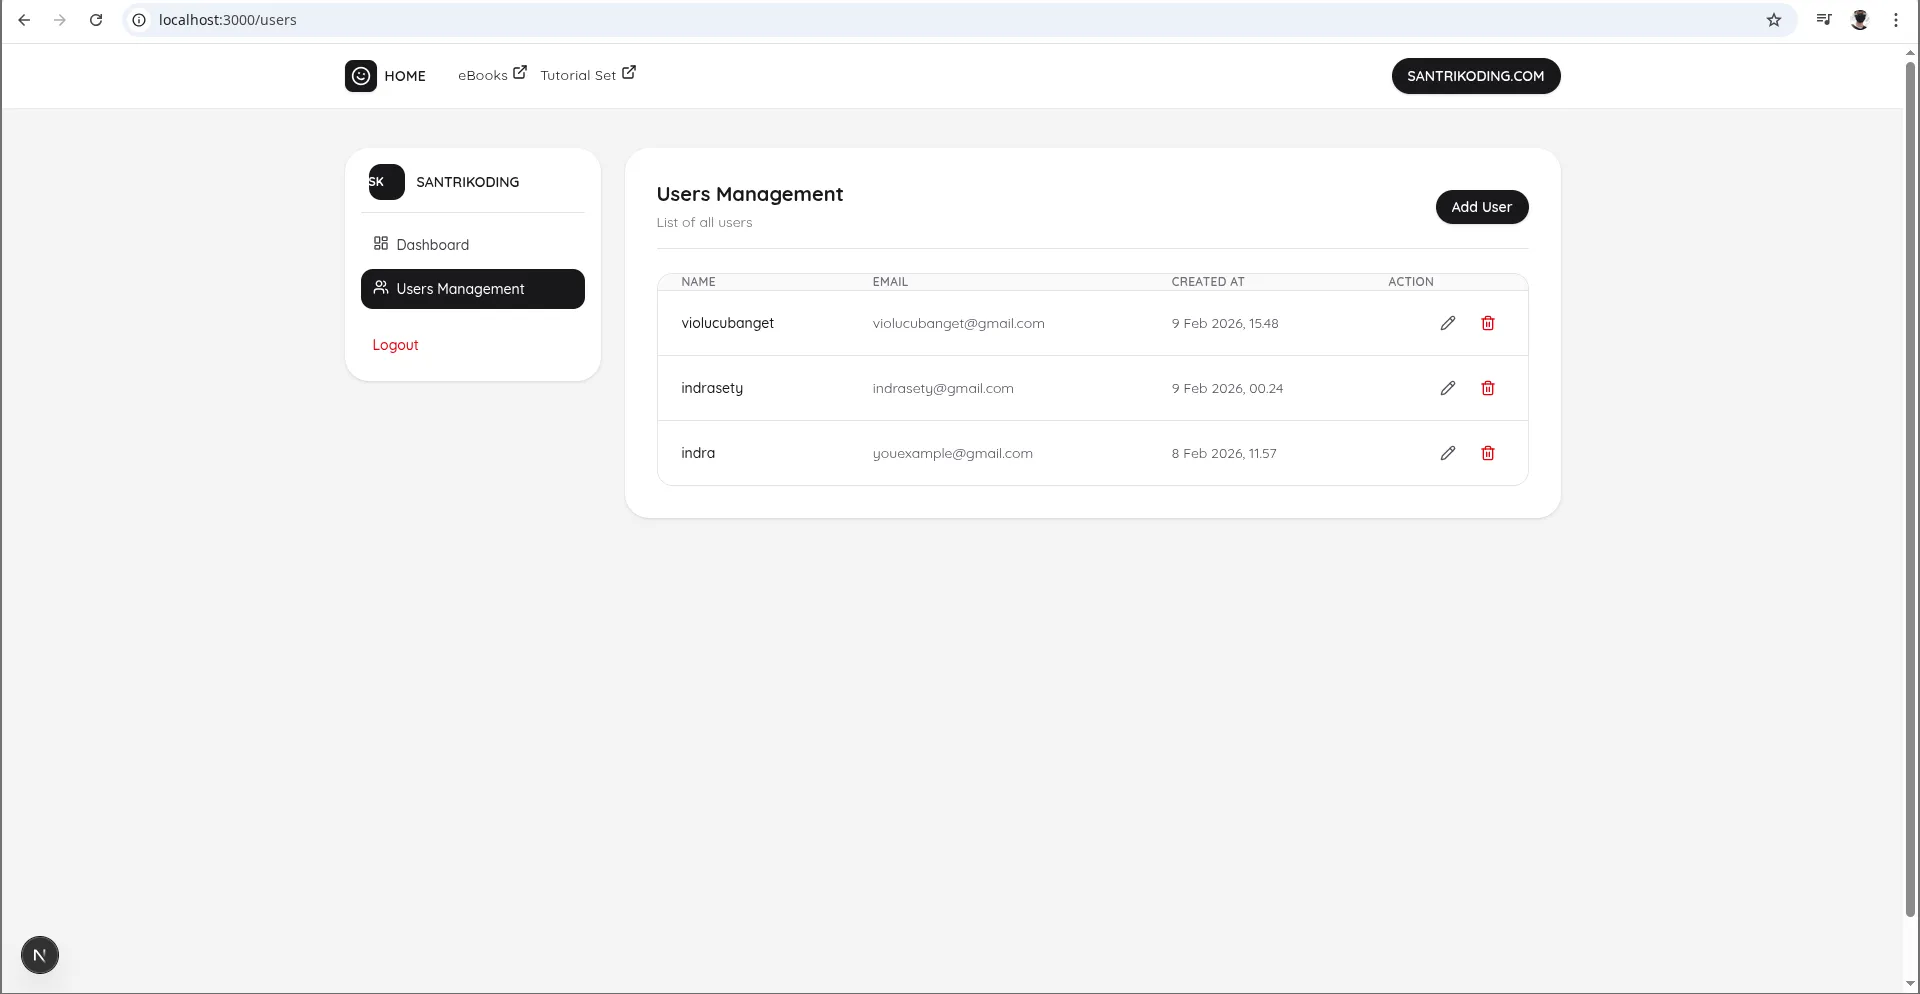Edit the indra user with pencil icon
The image size is (1920, 994).
click(x=1447, y=453)
